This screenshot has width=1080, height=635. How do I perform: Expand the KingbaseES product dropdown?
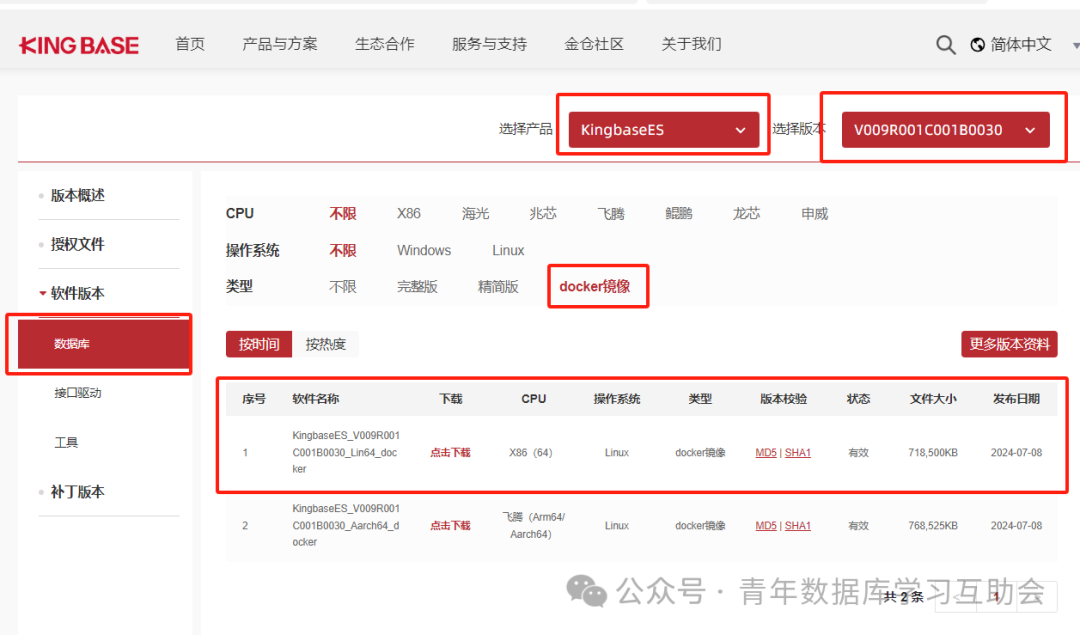click(x=663, y=129)
